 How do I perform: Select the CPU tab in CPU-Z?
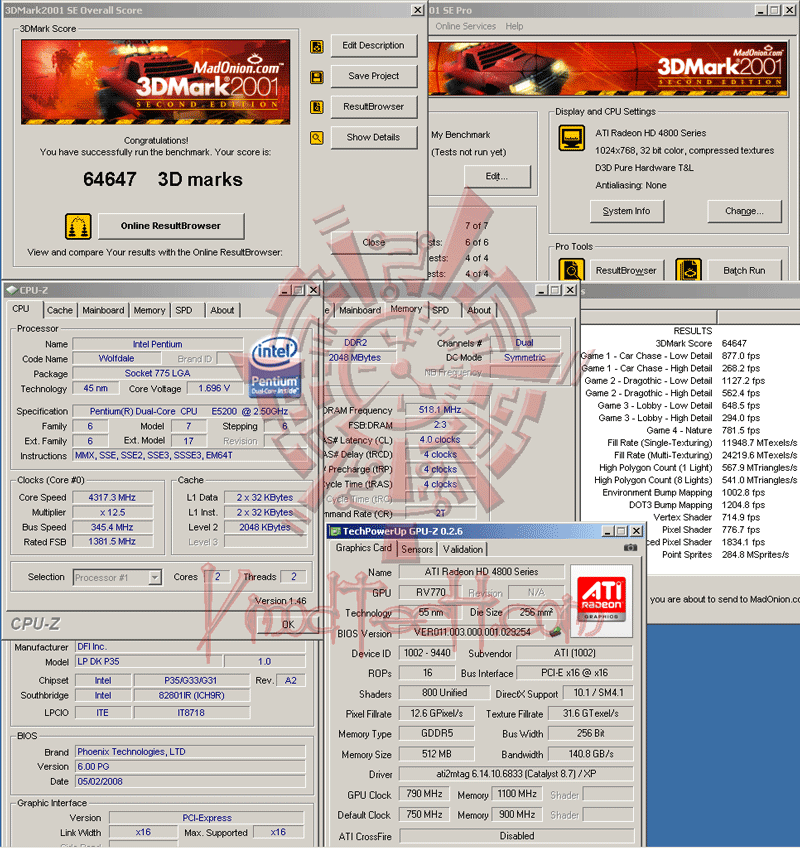(21, 309)
